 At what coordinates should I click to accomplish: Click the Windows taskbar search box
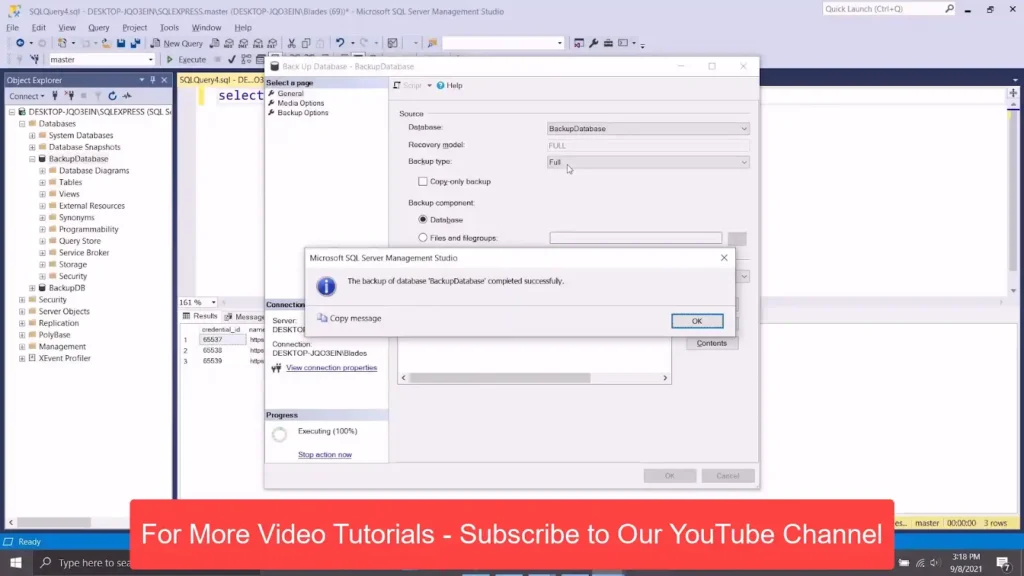[x=82, y=562]
